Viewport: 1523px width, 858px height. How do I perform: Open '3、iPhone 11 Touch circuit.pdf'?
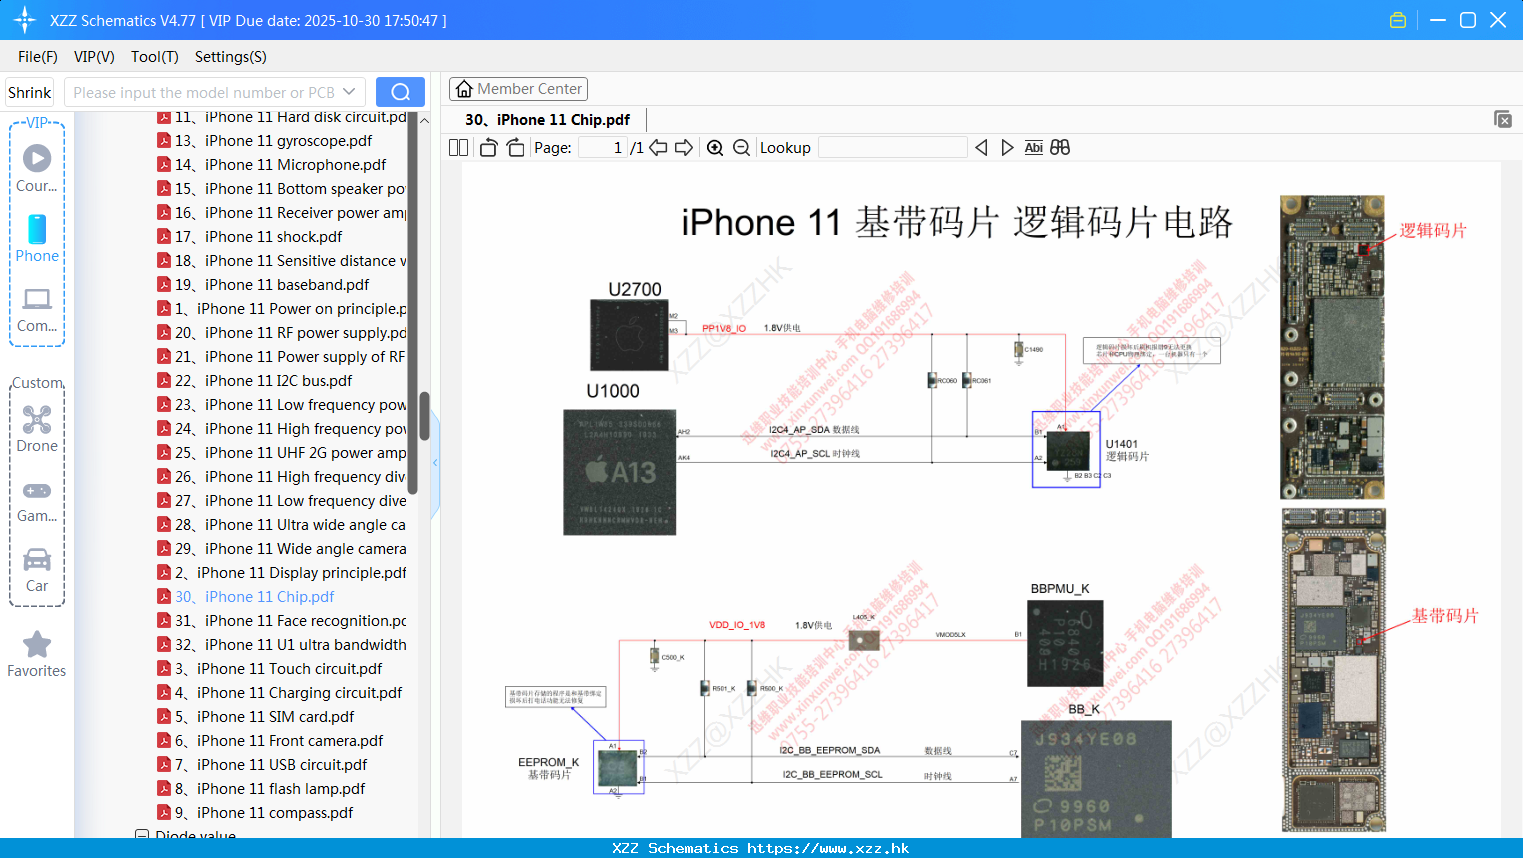pyautogui.click(x=270, y=669)
